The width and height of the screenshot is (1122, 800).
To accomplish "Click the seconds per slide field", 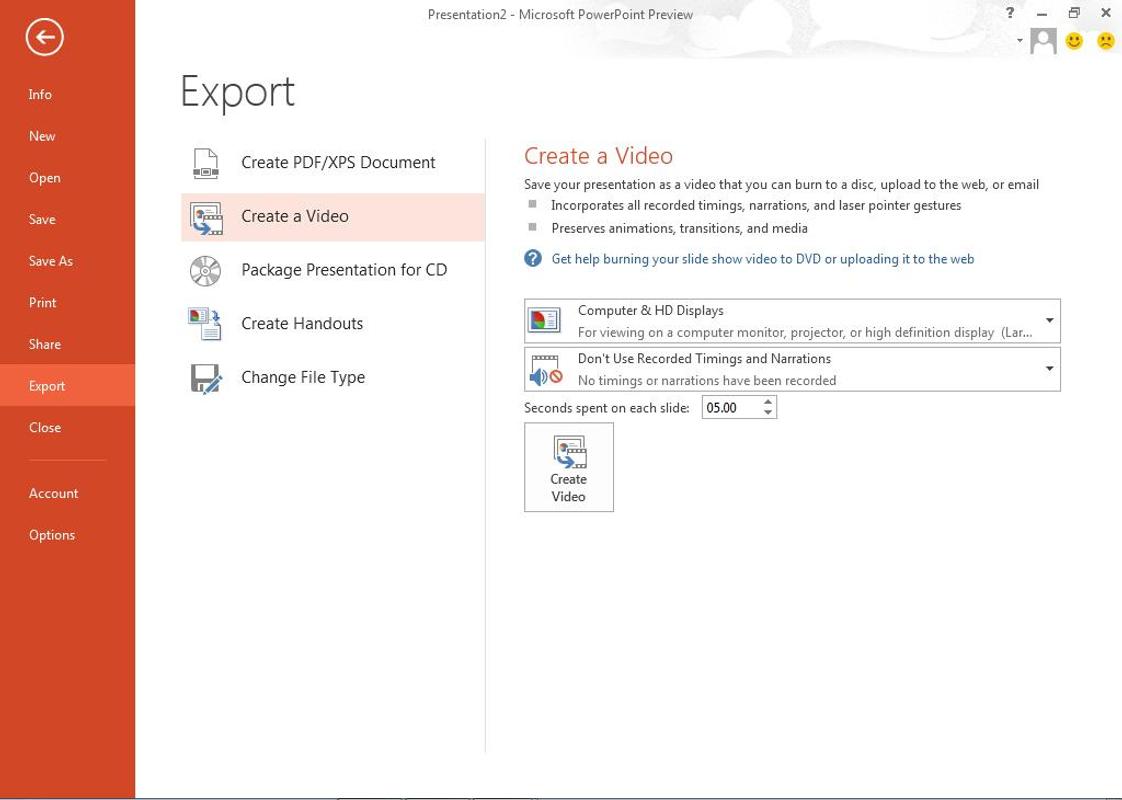I will (x=731, y=408).
